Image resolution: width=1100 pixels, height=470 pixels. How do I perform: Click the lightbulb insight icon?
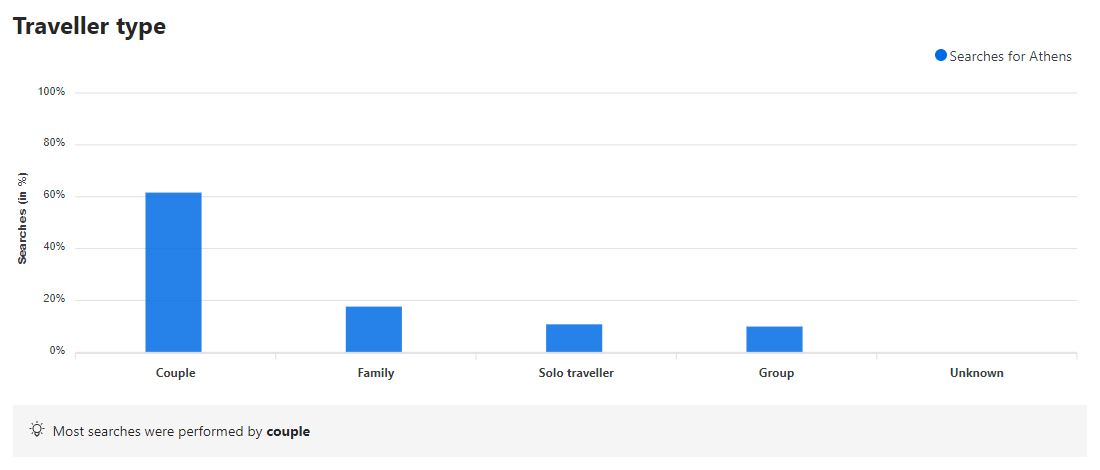click(37, 431)
